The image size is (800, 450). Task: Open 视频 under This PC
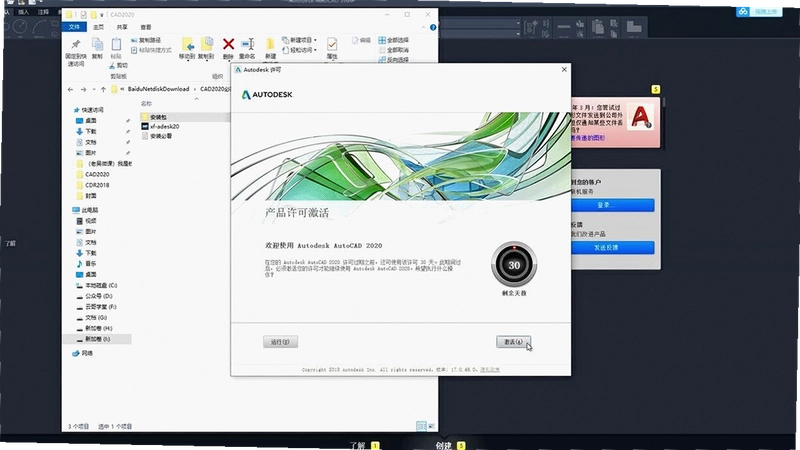(90, 221)
